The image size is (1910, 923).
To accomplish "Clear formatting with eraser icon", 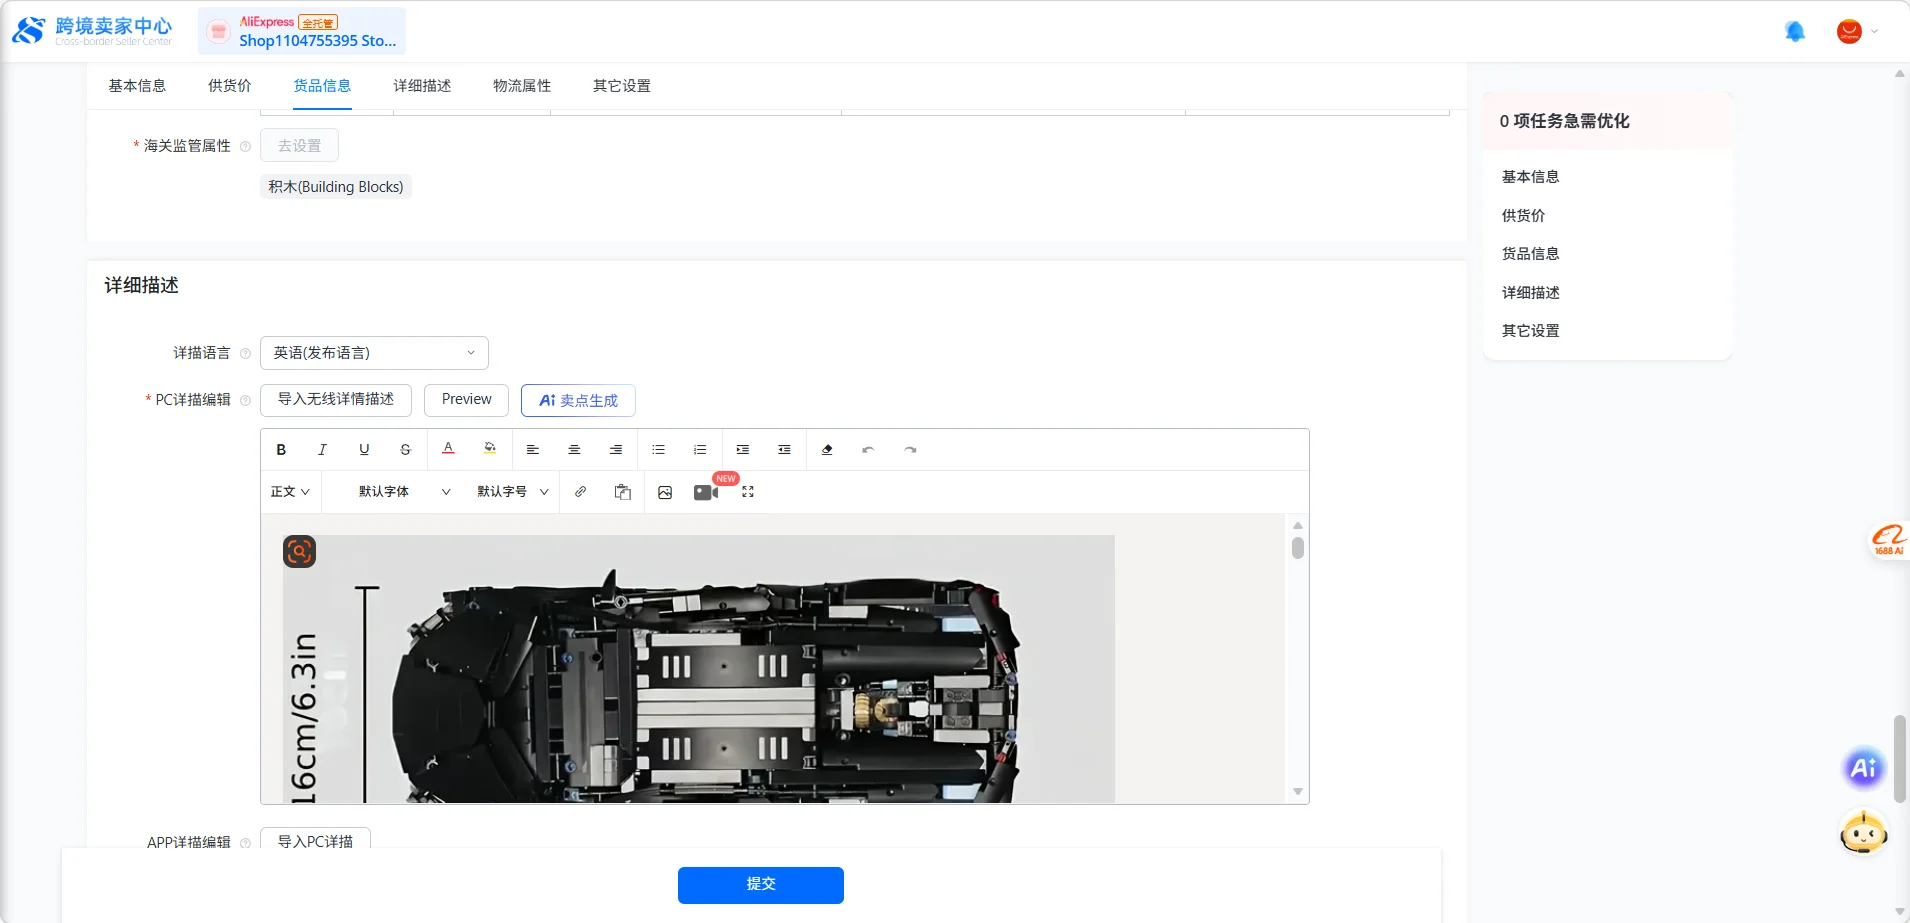I will (x=827, y=450).
